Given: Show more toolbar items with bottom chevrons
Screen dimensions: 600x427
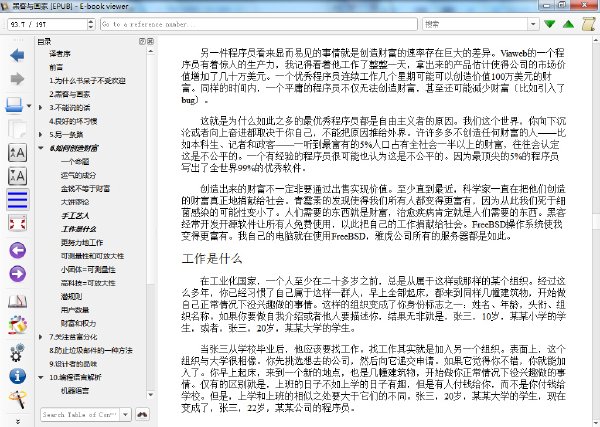Looking at the screenshot, I should coord(17,421).
